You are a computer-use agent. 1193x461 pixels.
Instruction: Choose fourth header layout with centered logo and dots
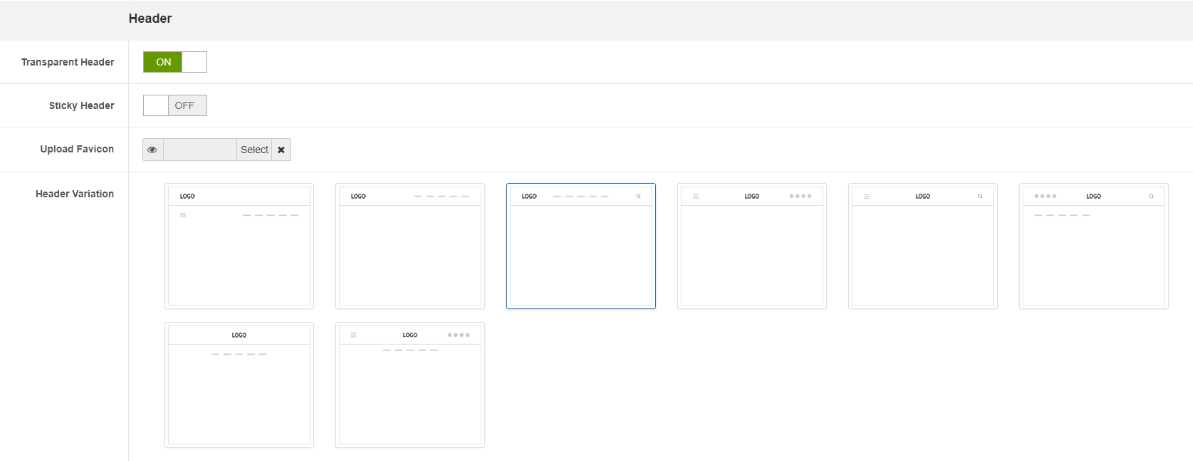coord(752,246)
